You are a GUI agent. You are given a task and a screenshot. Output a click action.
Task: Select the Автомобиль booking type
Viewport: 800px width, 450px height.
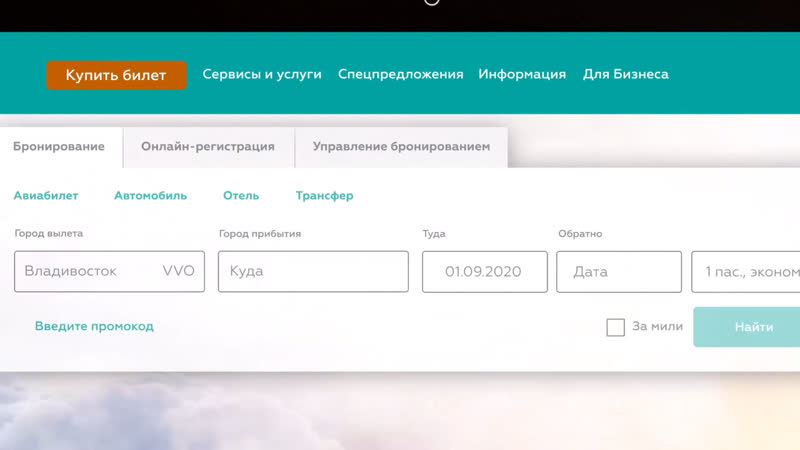click(150, 196)
